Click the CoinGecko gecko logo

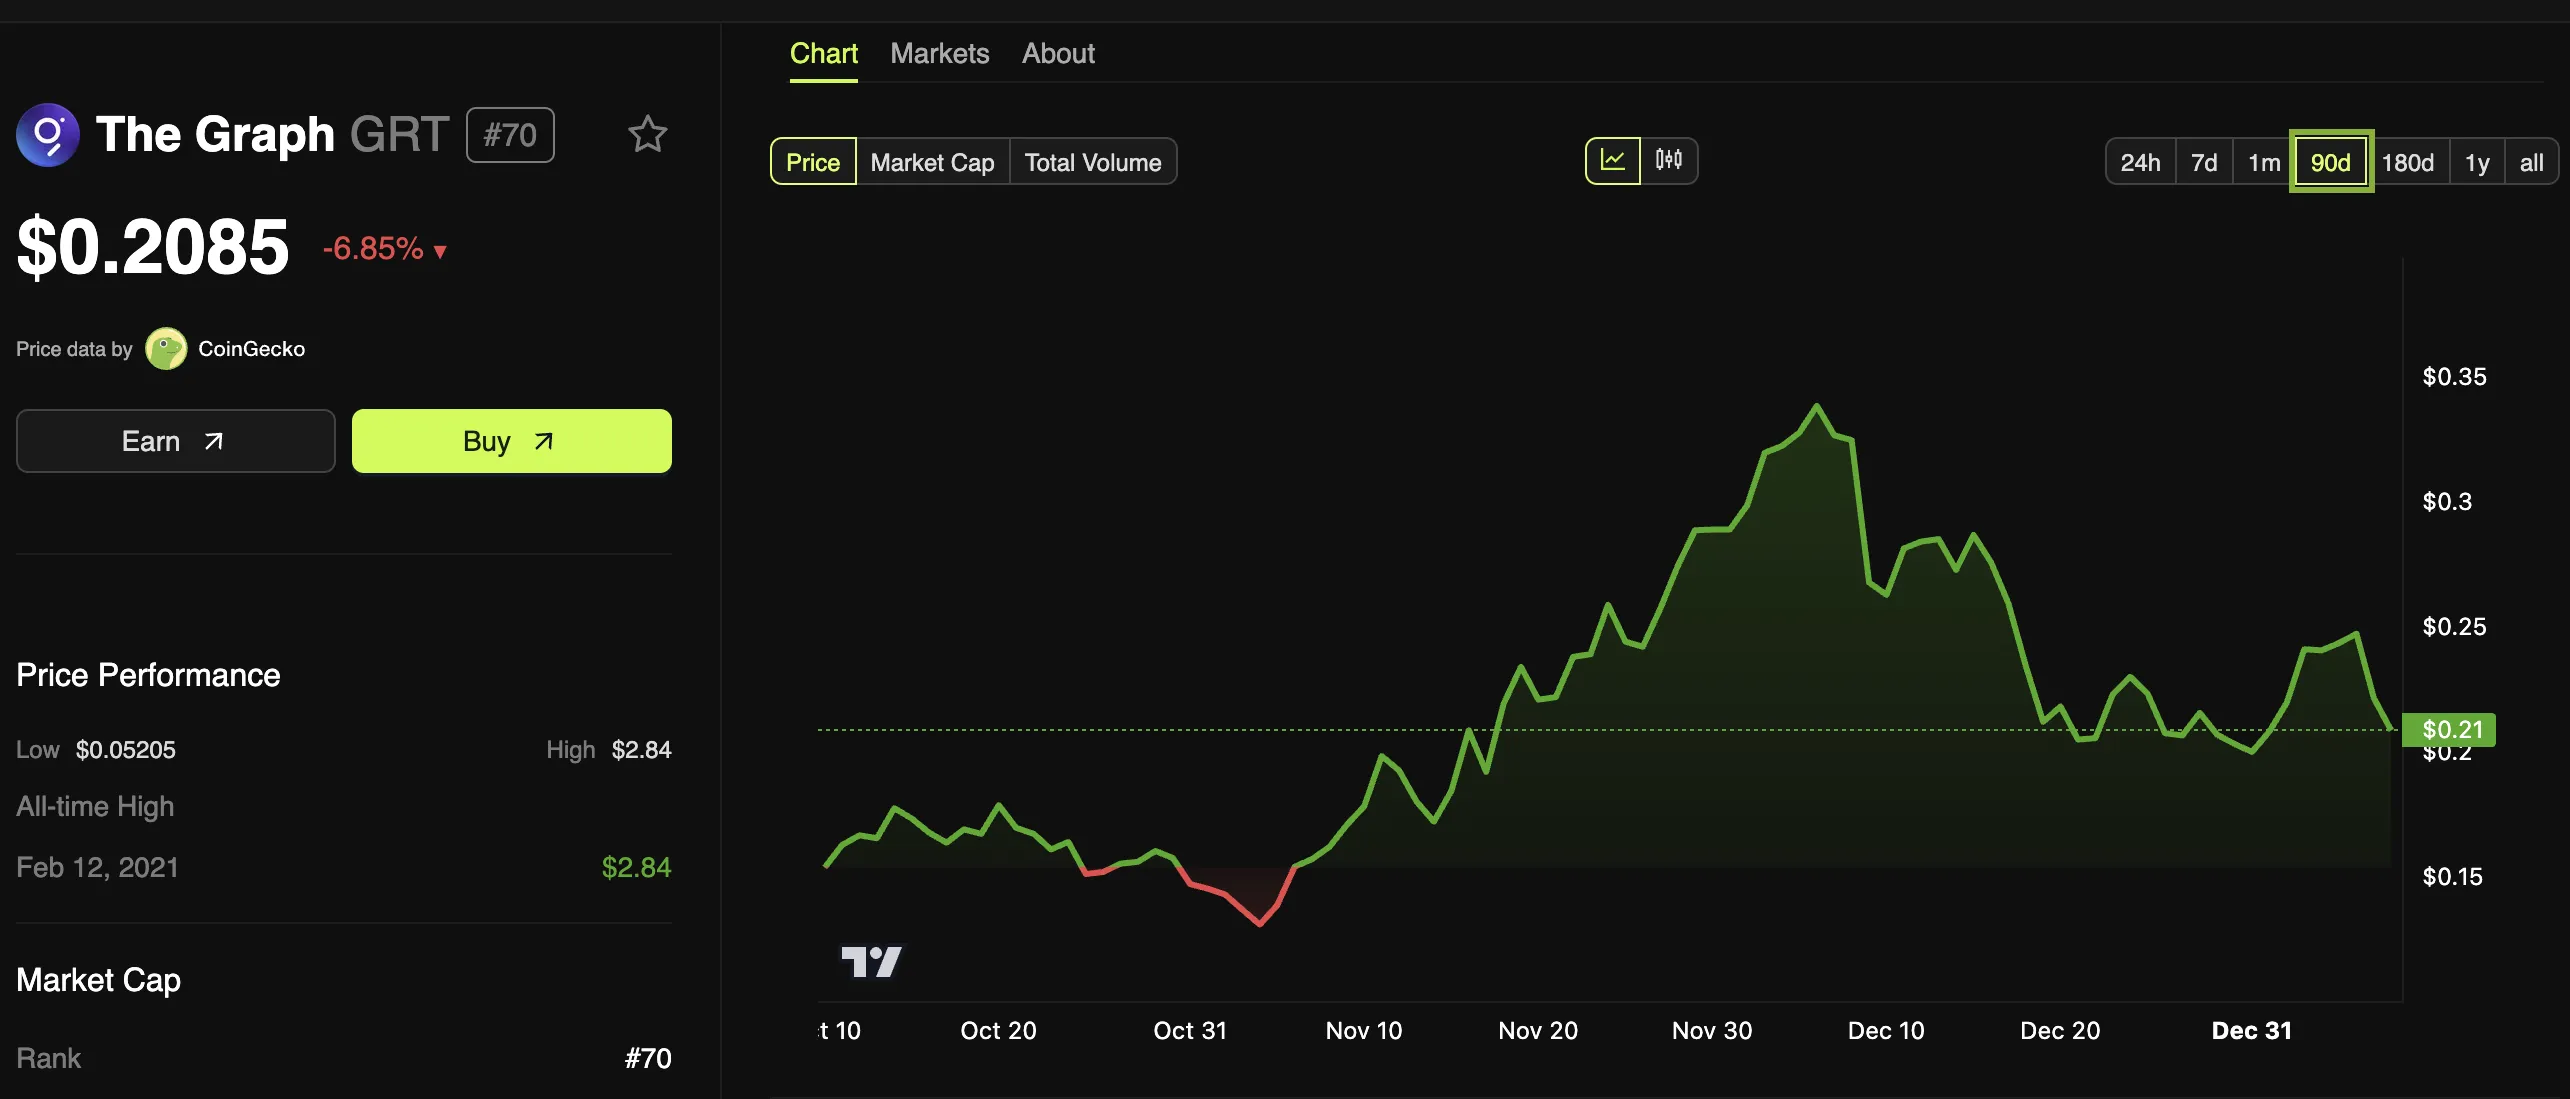pos(166,349)
